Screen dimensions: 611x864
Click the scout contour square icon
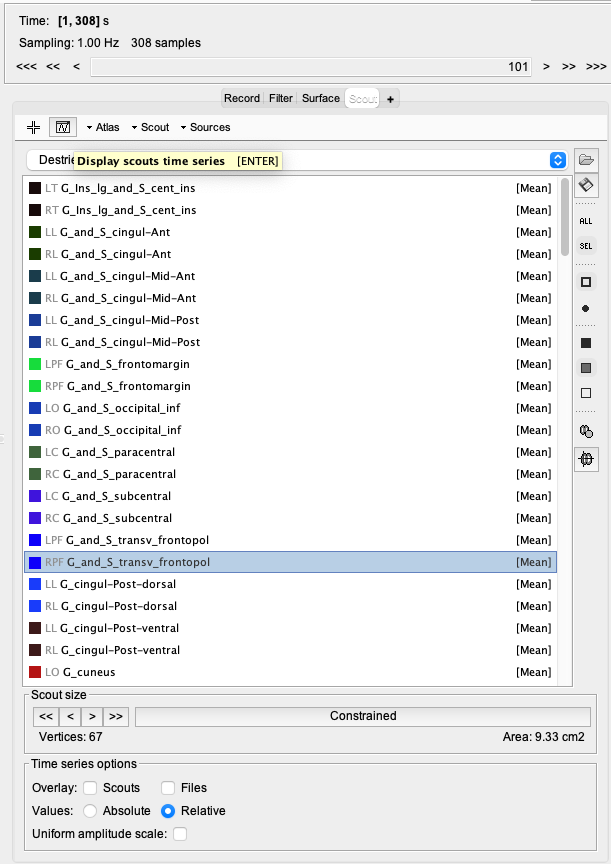pyautogui.click(x=586, y=282)
